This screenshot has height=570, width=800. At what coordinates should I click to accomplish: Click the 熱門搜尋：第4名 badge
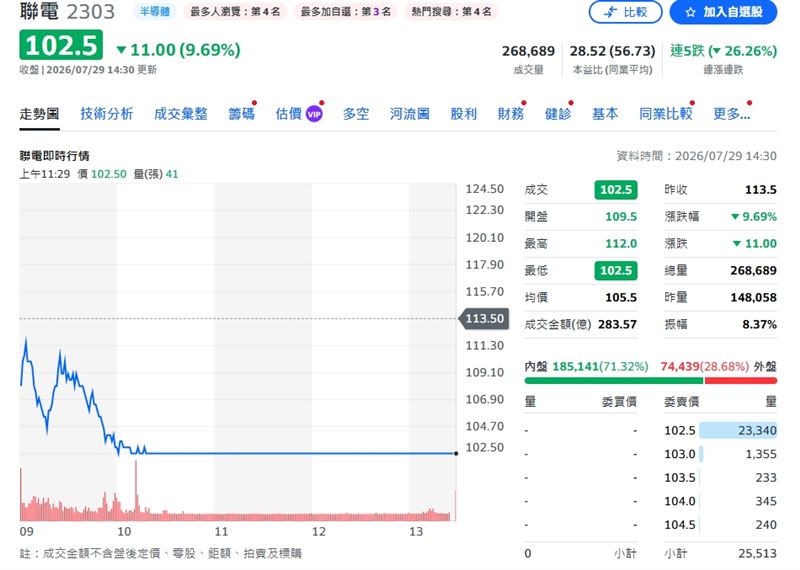click(452, 11)
